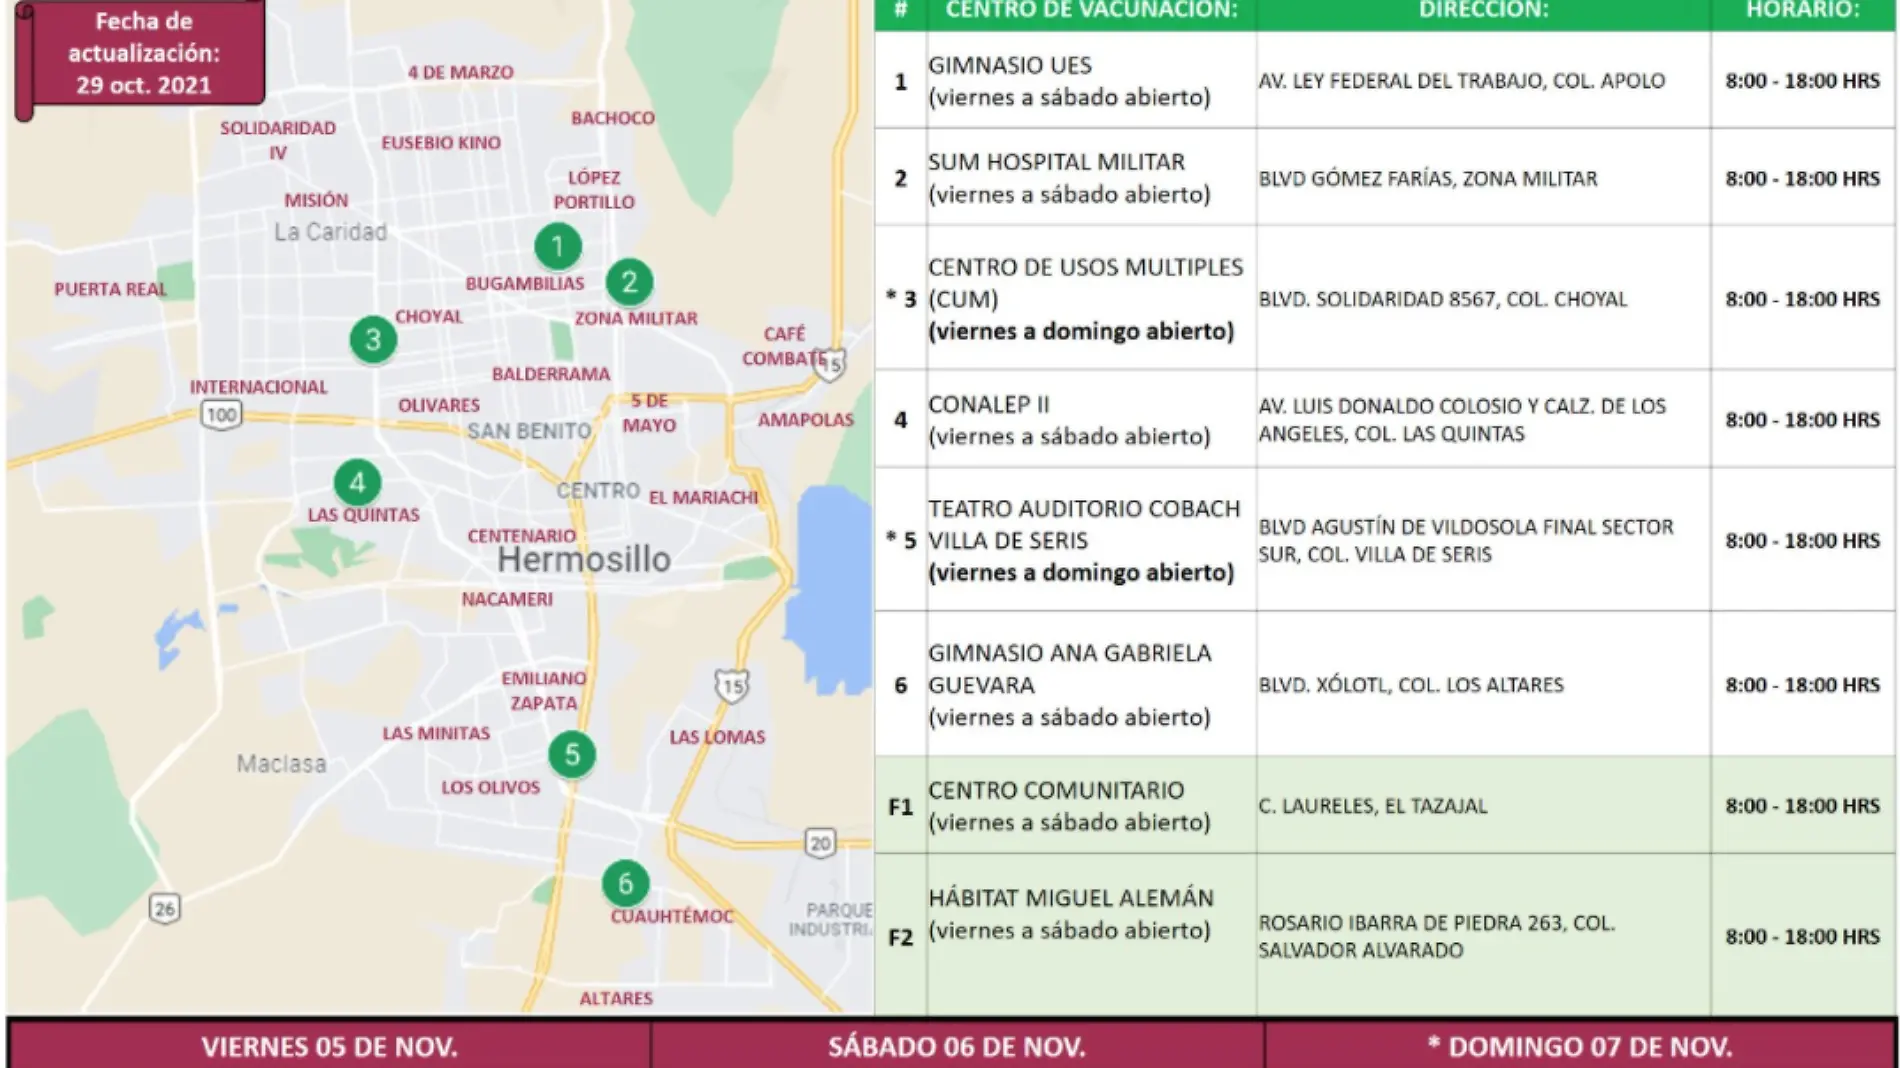Select the VIERNES 05 DE NOV. tab
This screenshot has height=1068, width=1900.
pyautogui.click(x=329, y=1046)
